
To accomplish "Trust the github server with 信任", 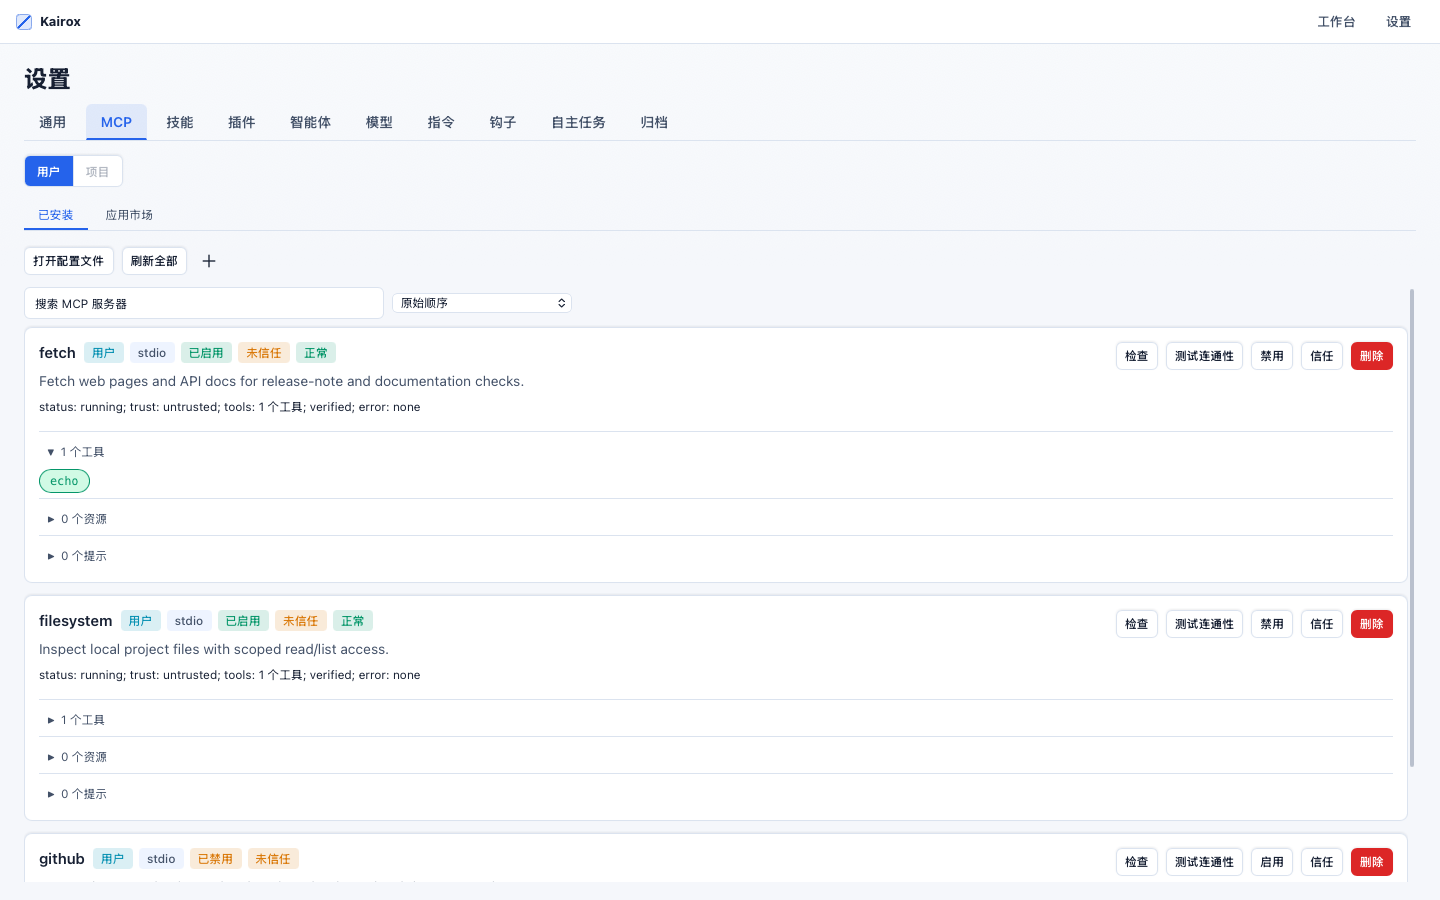I will (x=1322, y=862).
